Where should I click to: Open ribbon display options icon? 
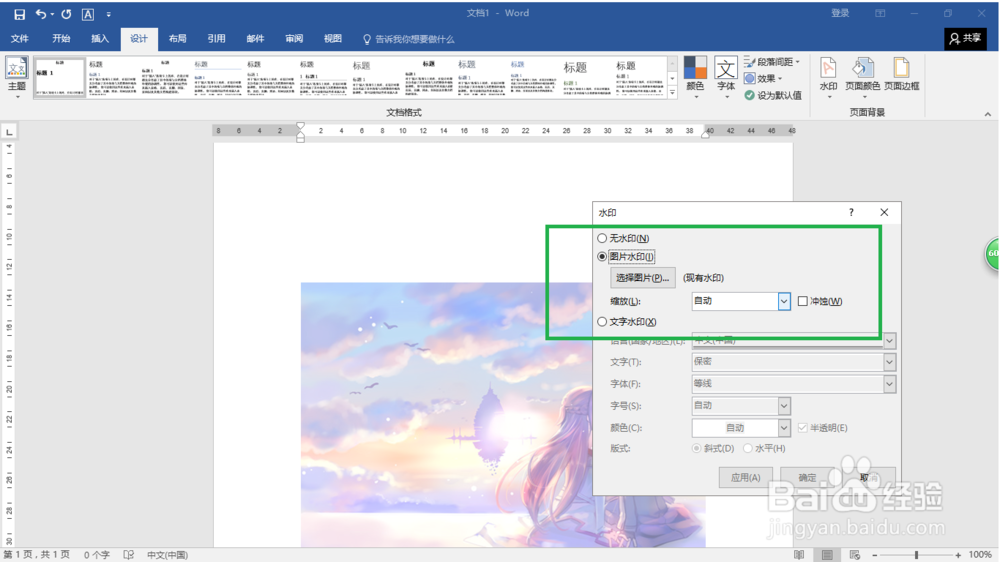[880, 13]
